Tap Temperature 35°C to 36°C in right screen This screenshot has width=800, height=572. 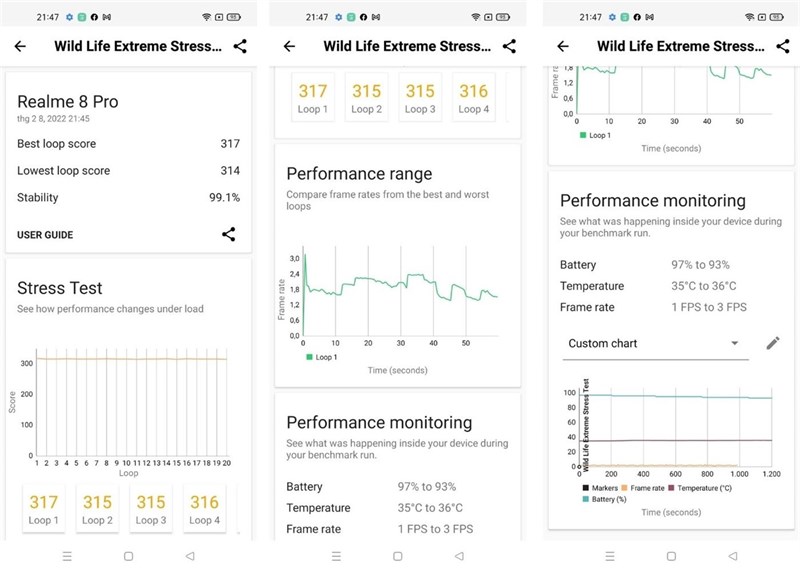[x=648, y=286]
